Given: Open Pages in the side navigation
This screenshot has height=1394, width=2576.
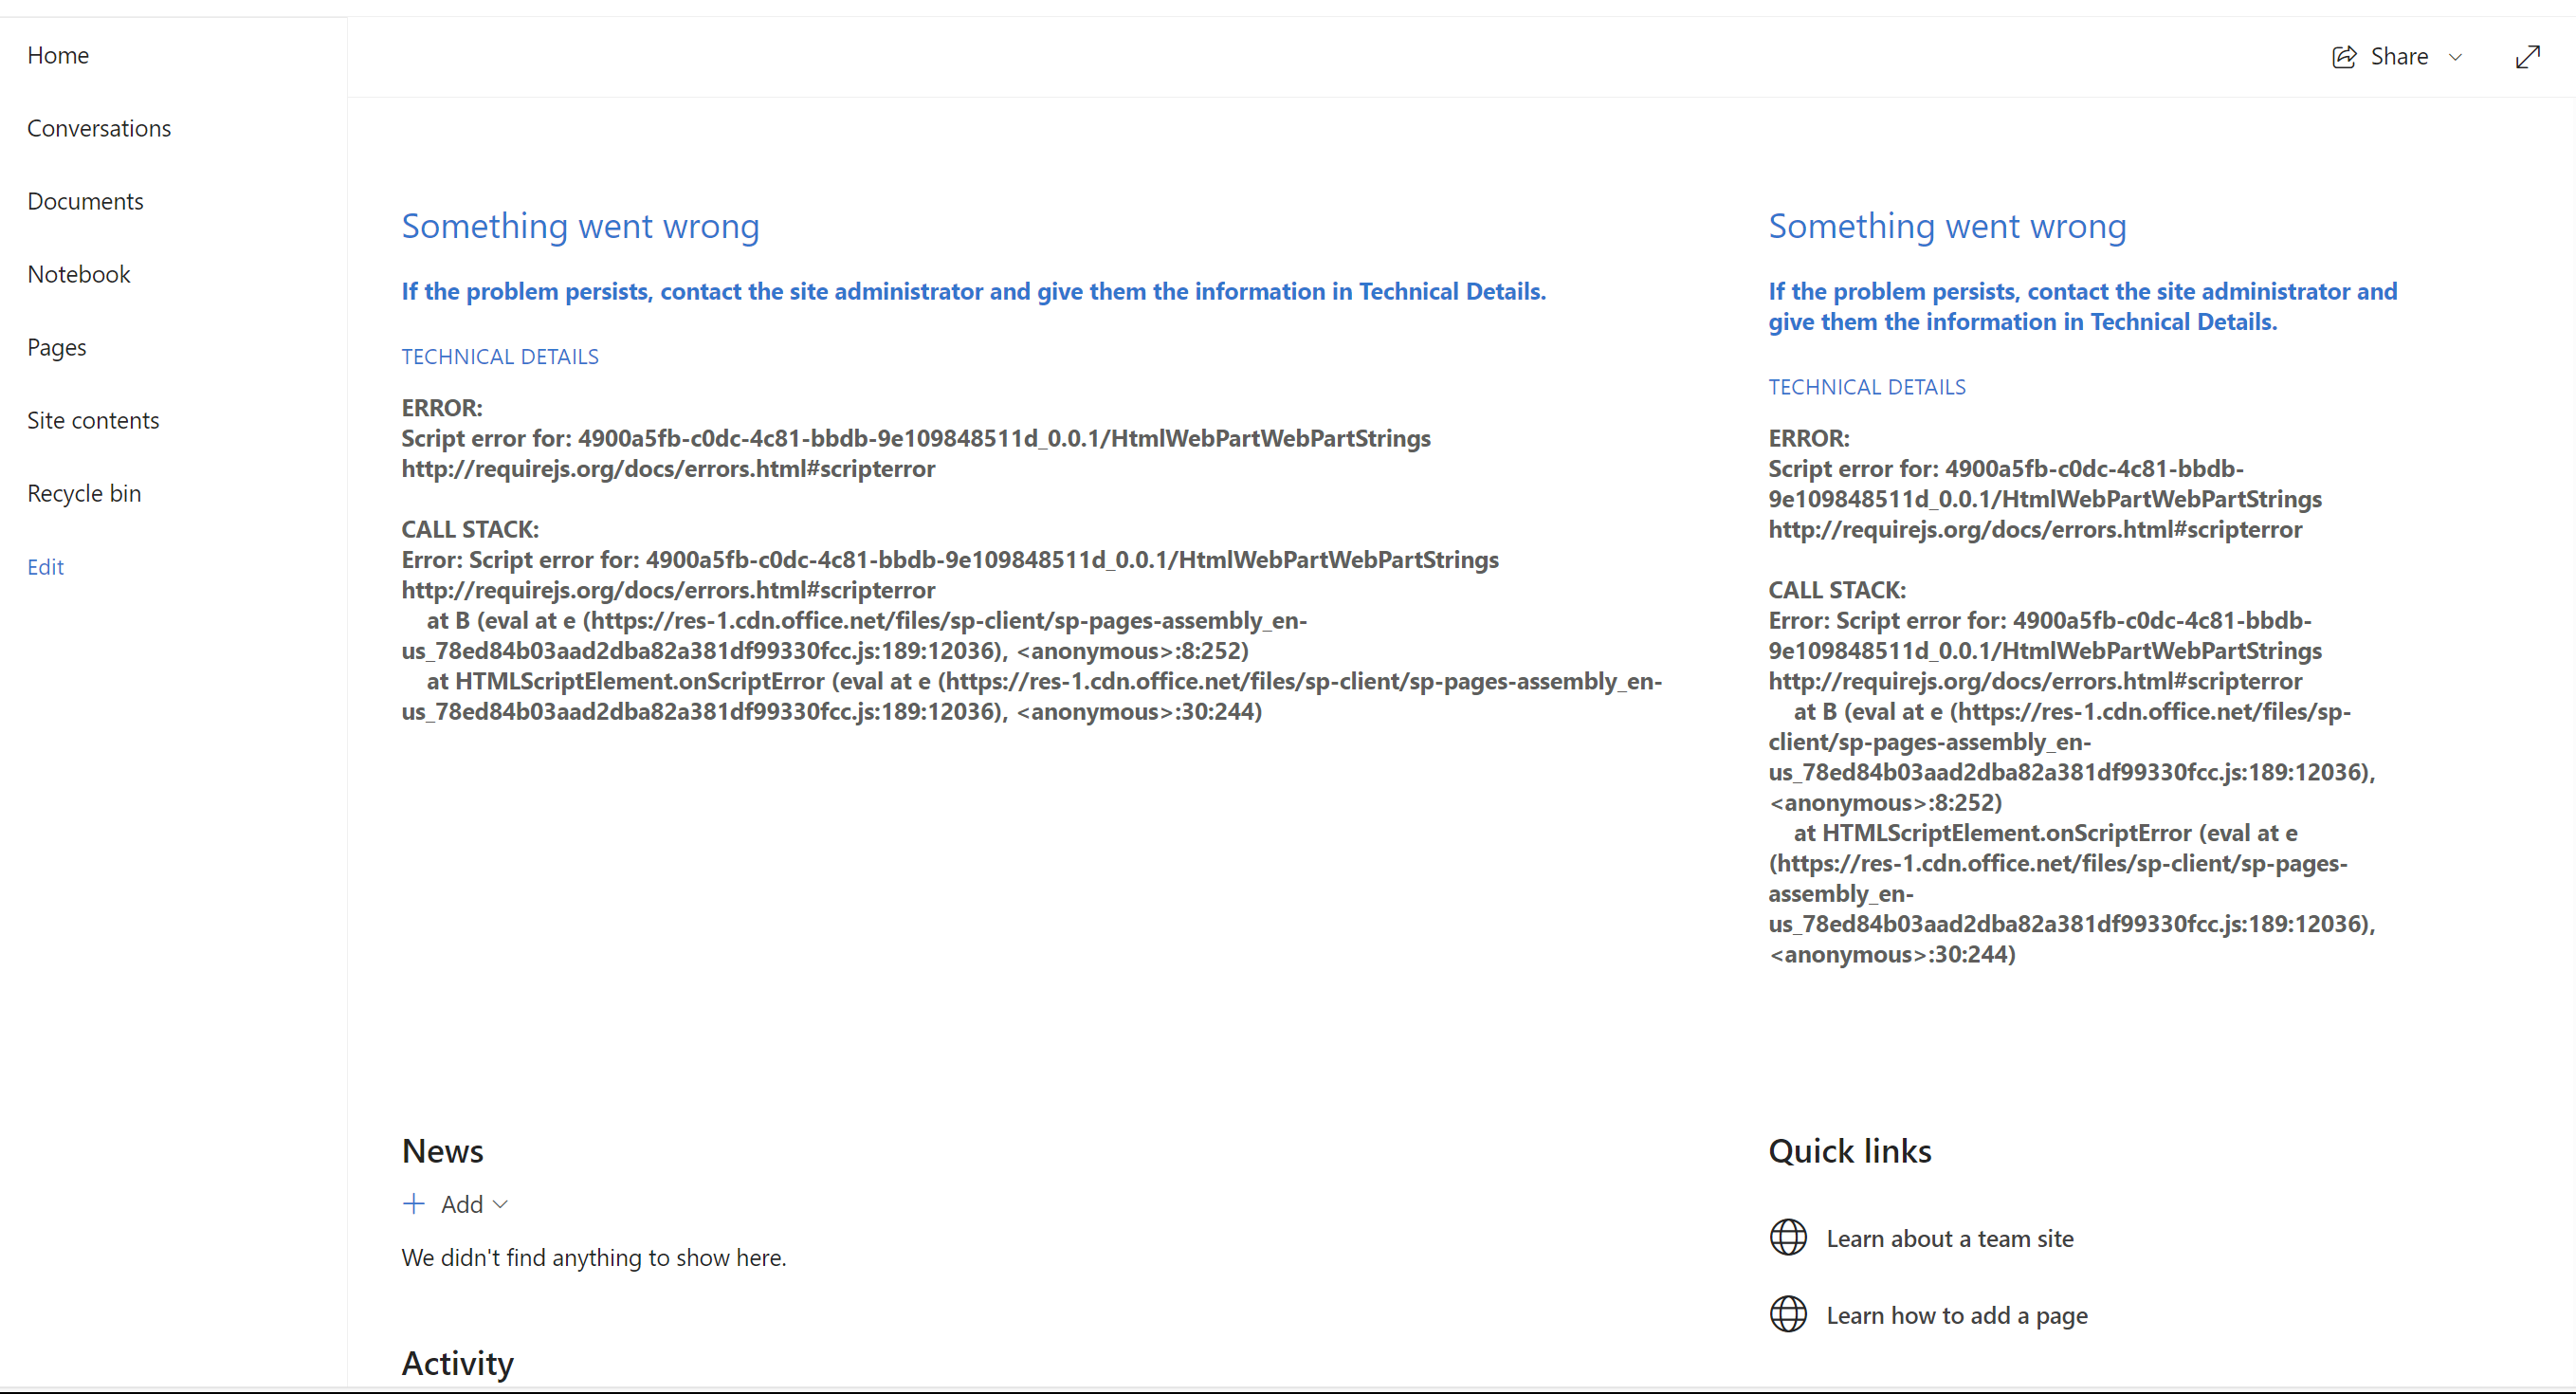Looking at the screenshot, I should point(57,347).
